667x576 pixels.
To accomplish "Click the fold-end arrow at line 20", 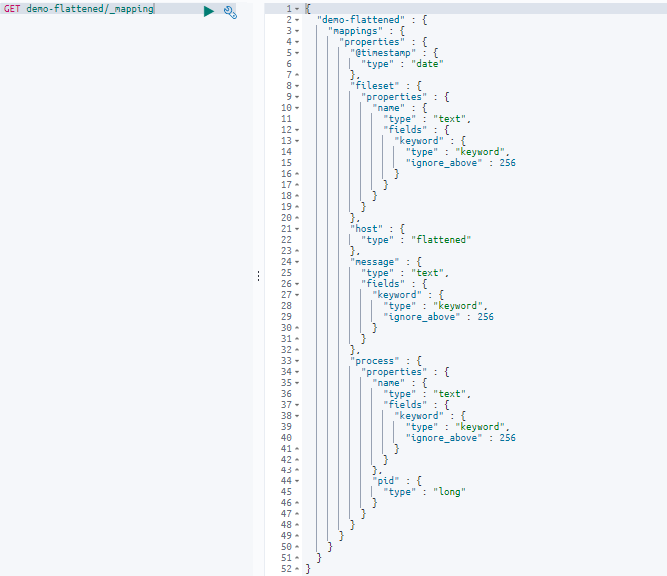I will tap(297, 218).
